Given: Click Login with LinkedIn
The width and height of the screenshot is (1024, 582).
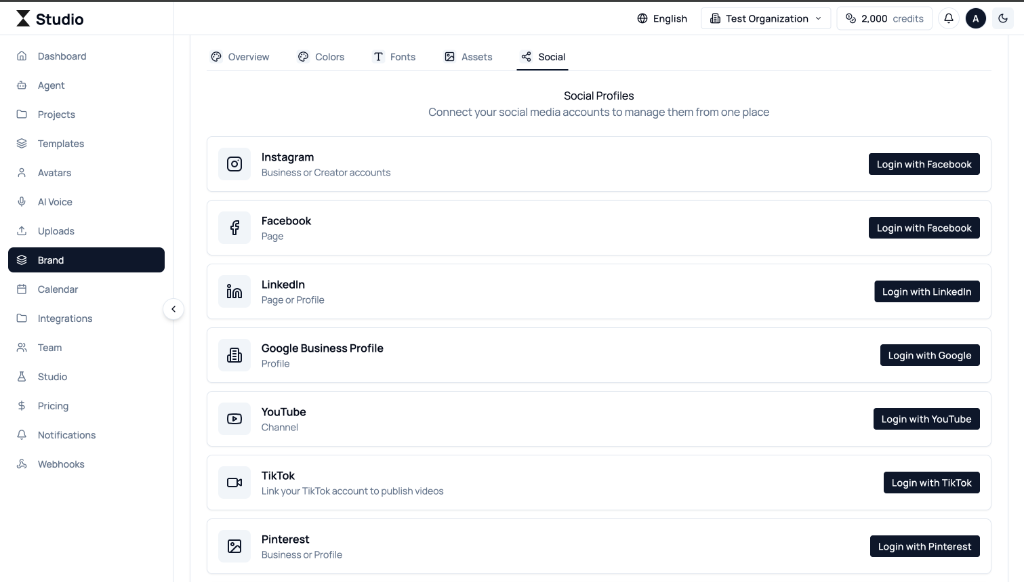Looking at the screenshot, I should [927, 291].
